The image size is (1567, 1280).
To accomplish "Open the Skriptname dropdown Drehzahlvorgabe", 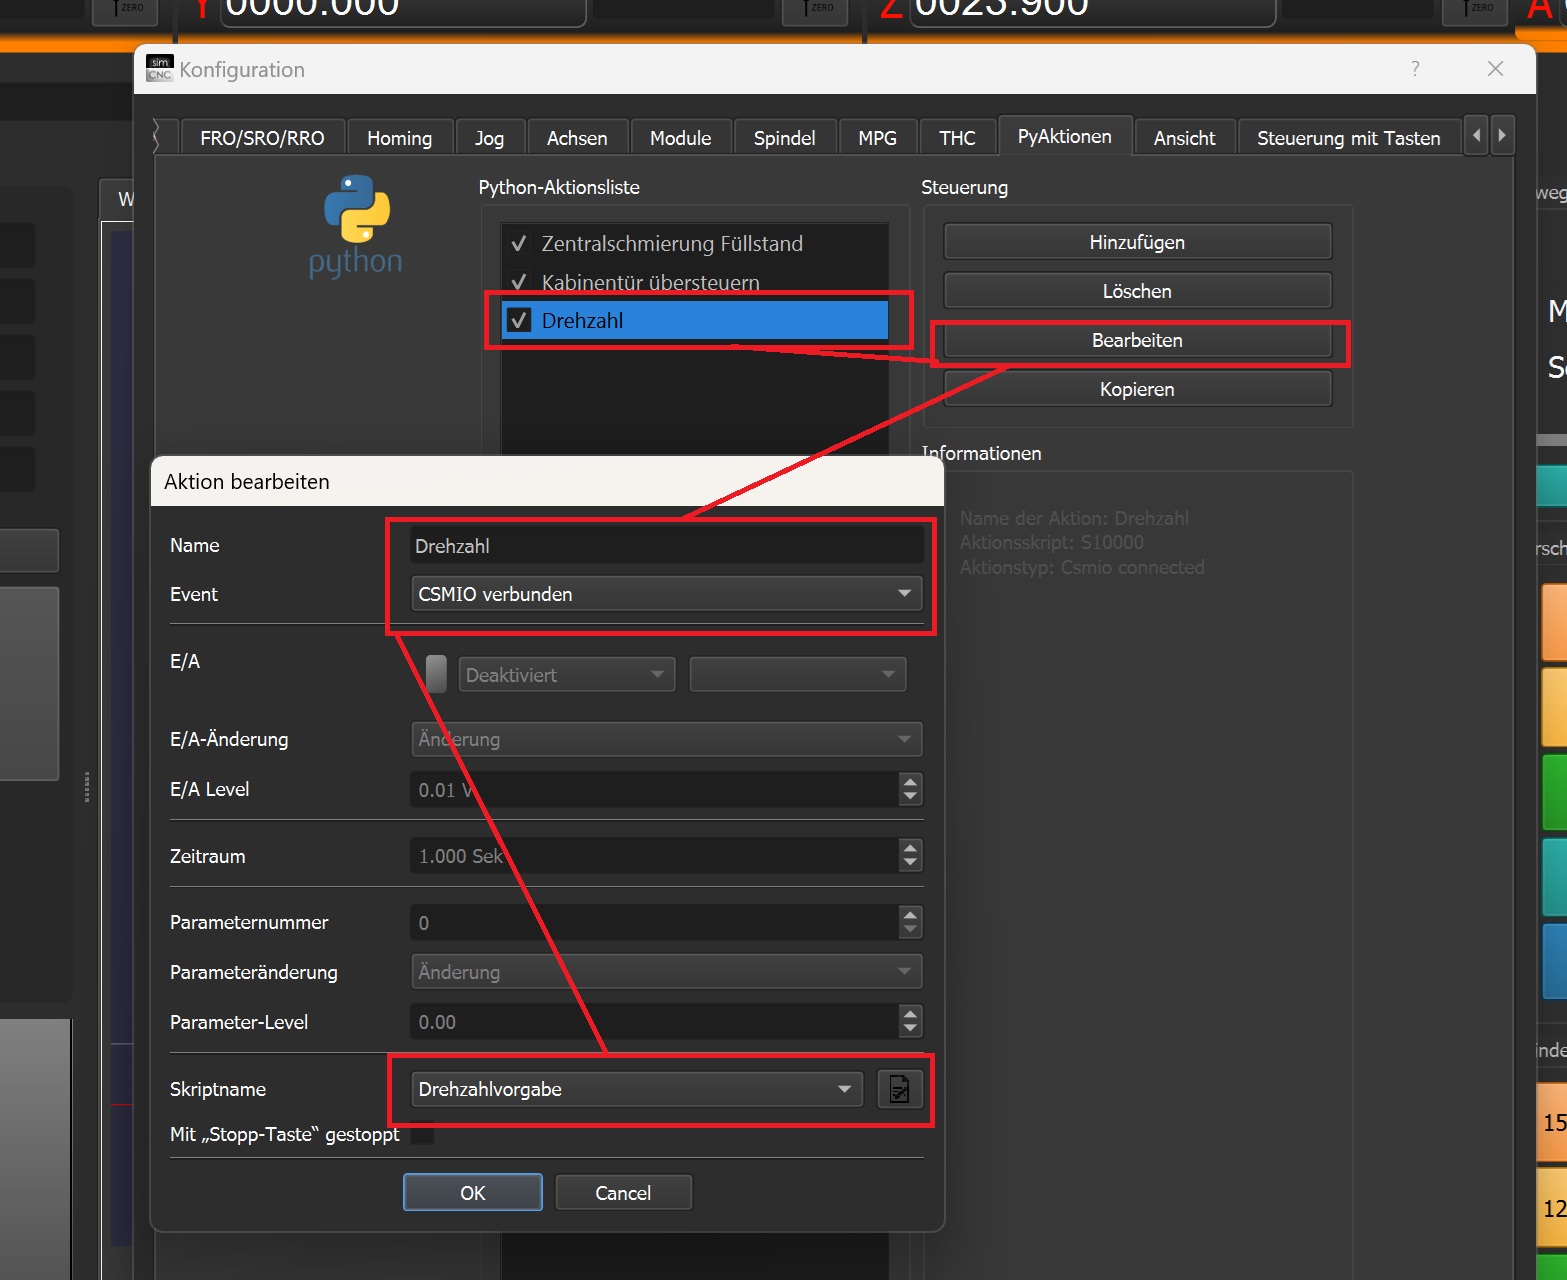I will click(636, 1089).
